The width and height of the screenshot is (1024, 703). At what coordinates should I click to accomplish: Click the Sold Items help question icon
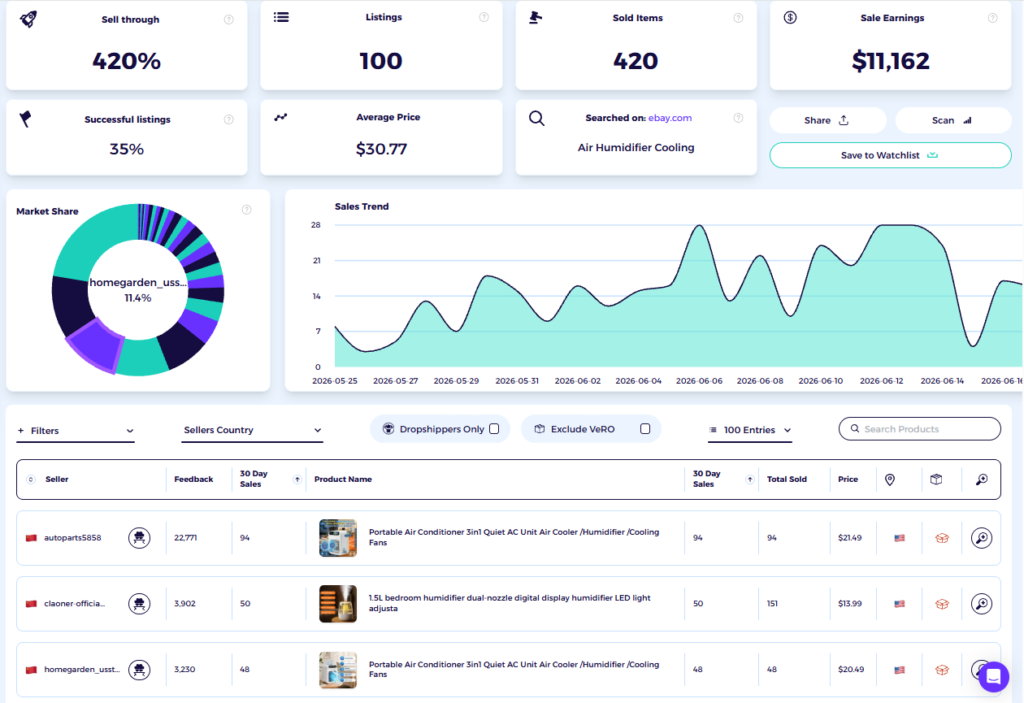tap(738, 18)
